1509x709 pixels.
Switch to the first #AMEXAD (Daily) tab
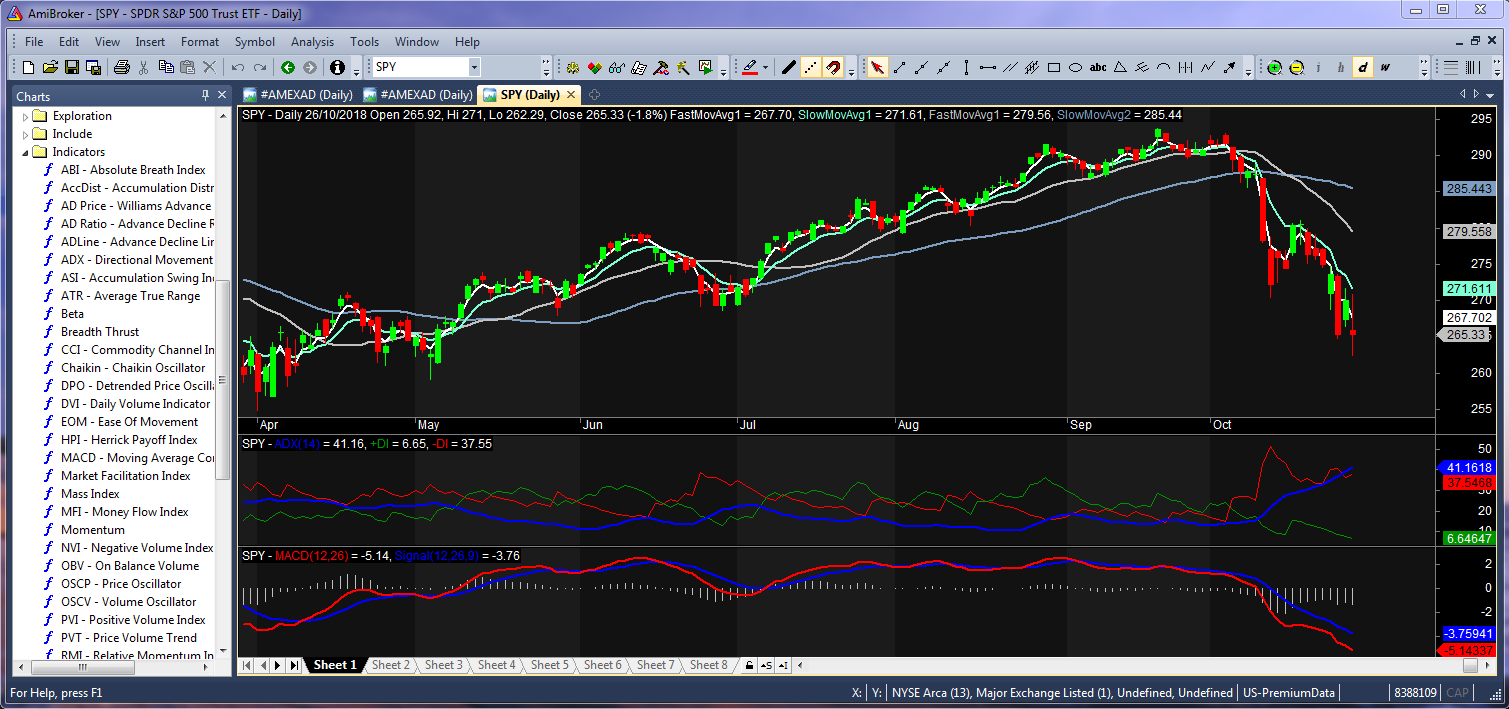(298, 95)
